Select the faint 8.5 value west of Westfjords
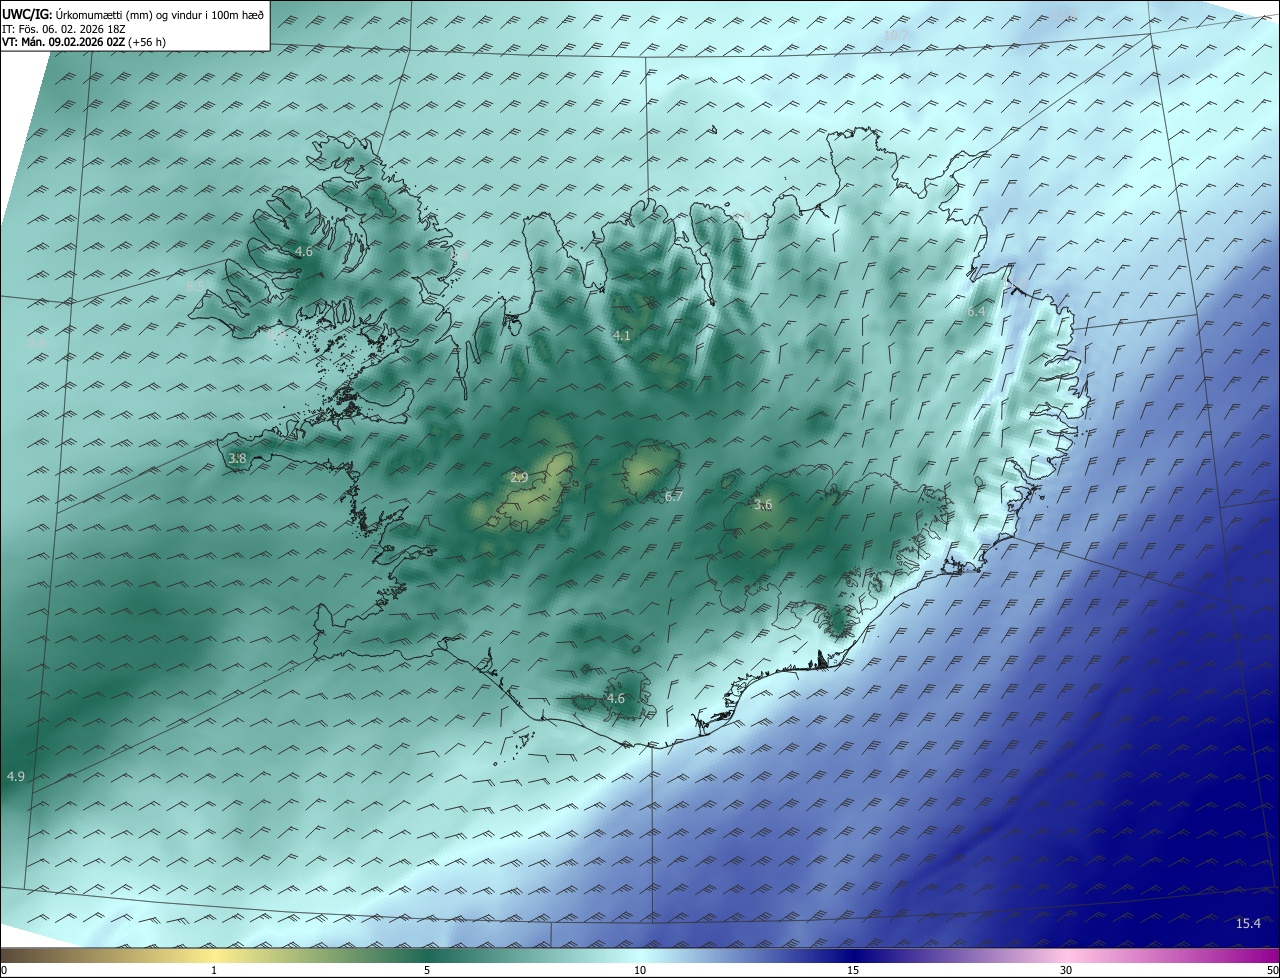Viewport: 1280px width, 978px height. click(195, 287)
